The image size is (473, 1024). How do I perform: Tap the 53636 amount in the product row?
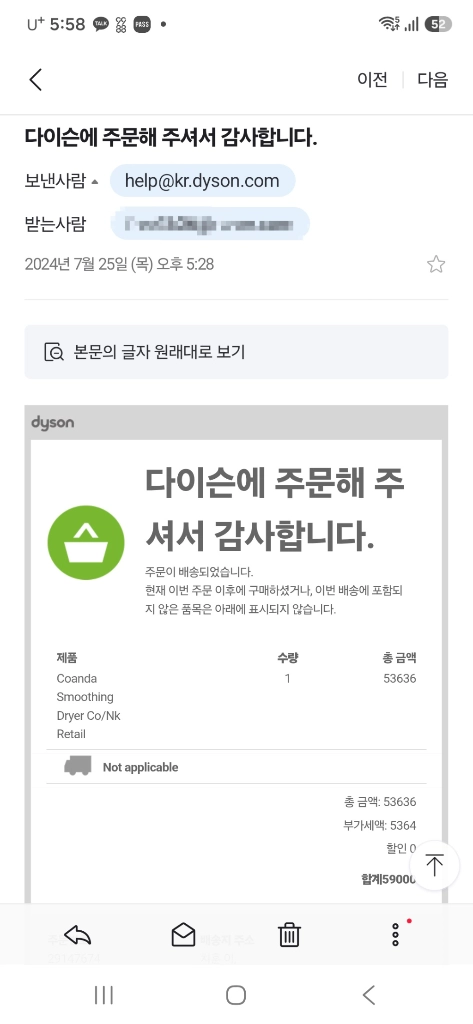(x=400, y=679)
